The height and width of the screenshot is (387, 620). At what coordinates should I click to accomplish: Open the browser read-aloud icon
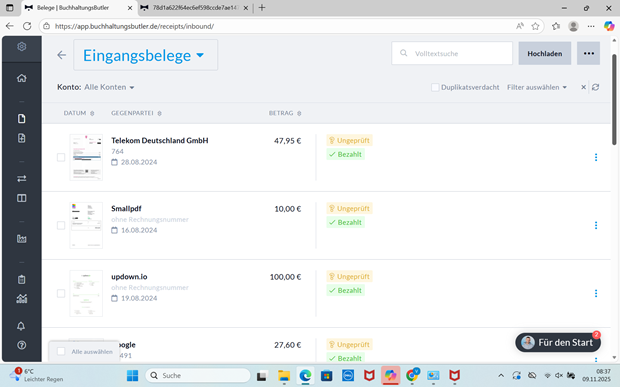520,26
